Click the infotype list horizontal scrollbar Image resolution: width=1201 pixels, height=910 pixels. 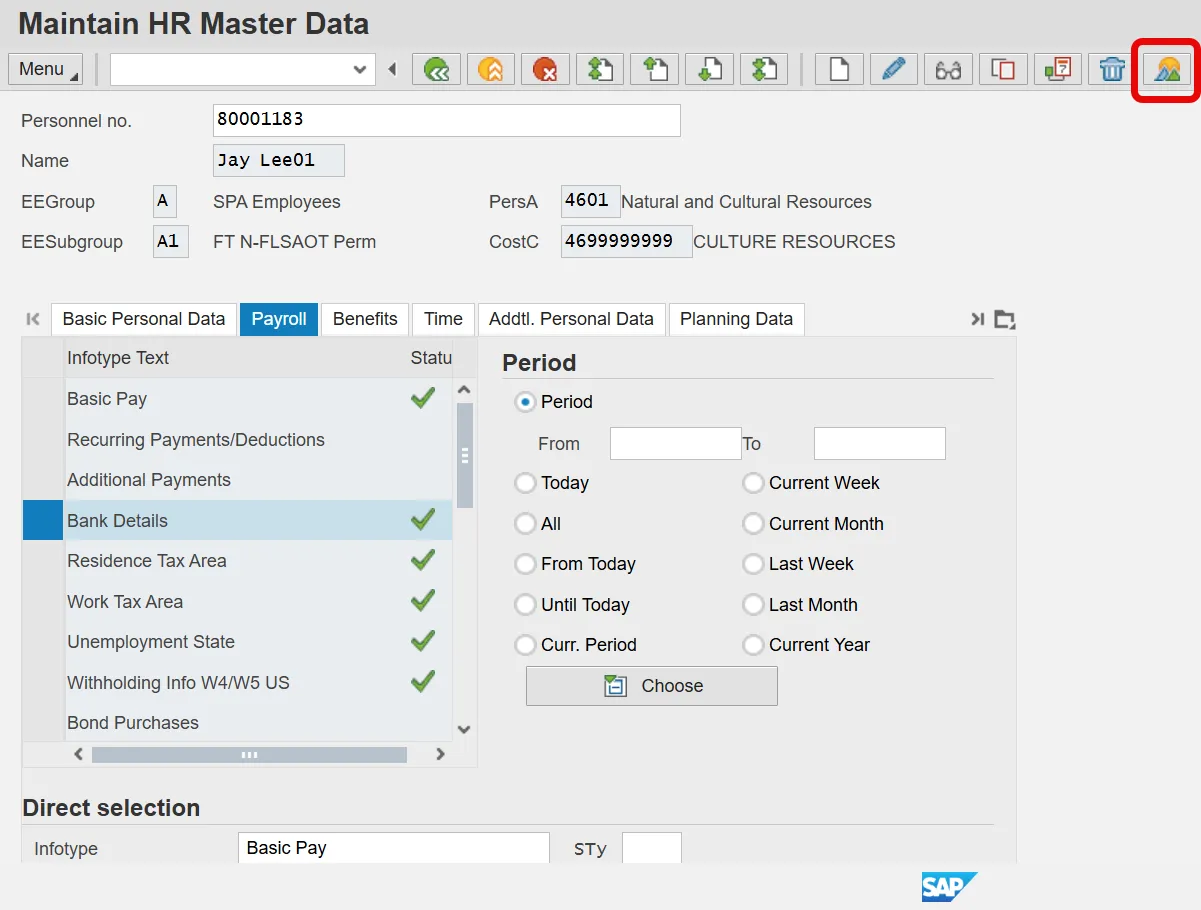(x=249, y=755)
